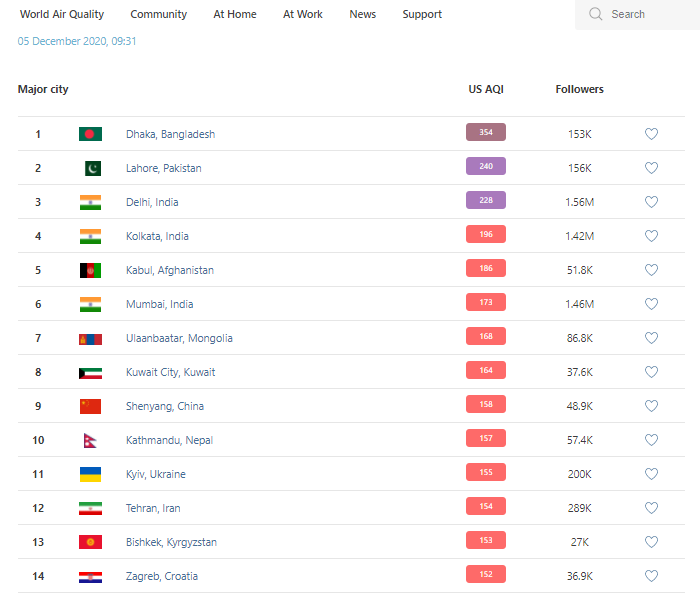This screenshot has height=594, width=700.
Task: Open the Tehran, Iran city link
Action: tap(153, 508)
